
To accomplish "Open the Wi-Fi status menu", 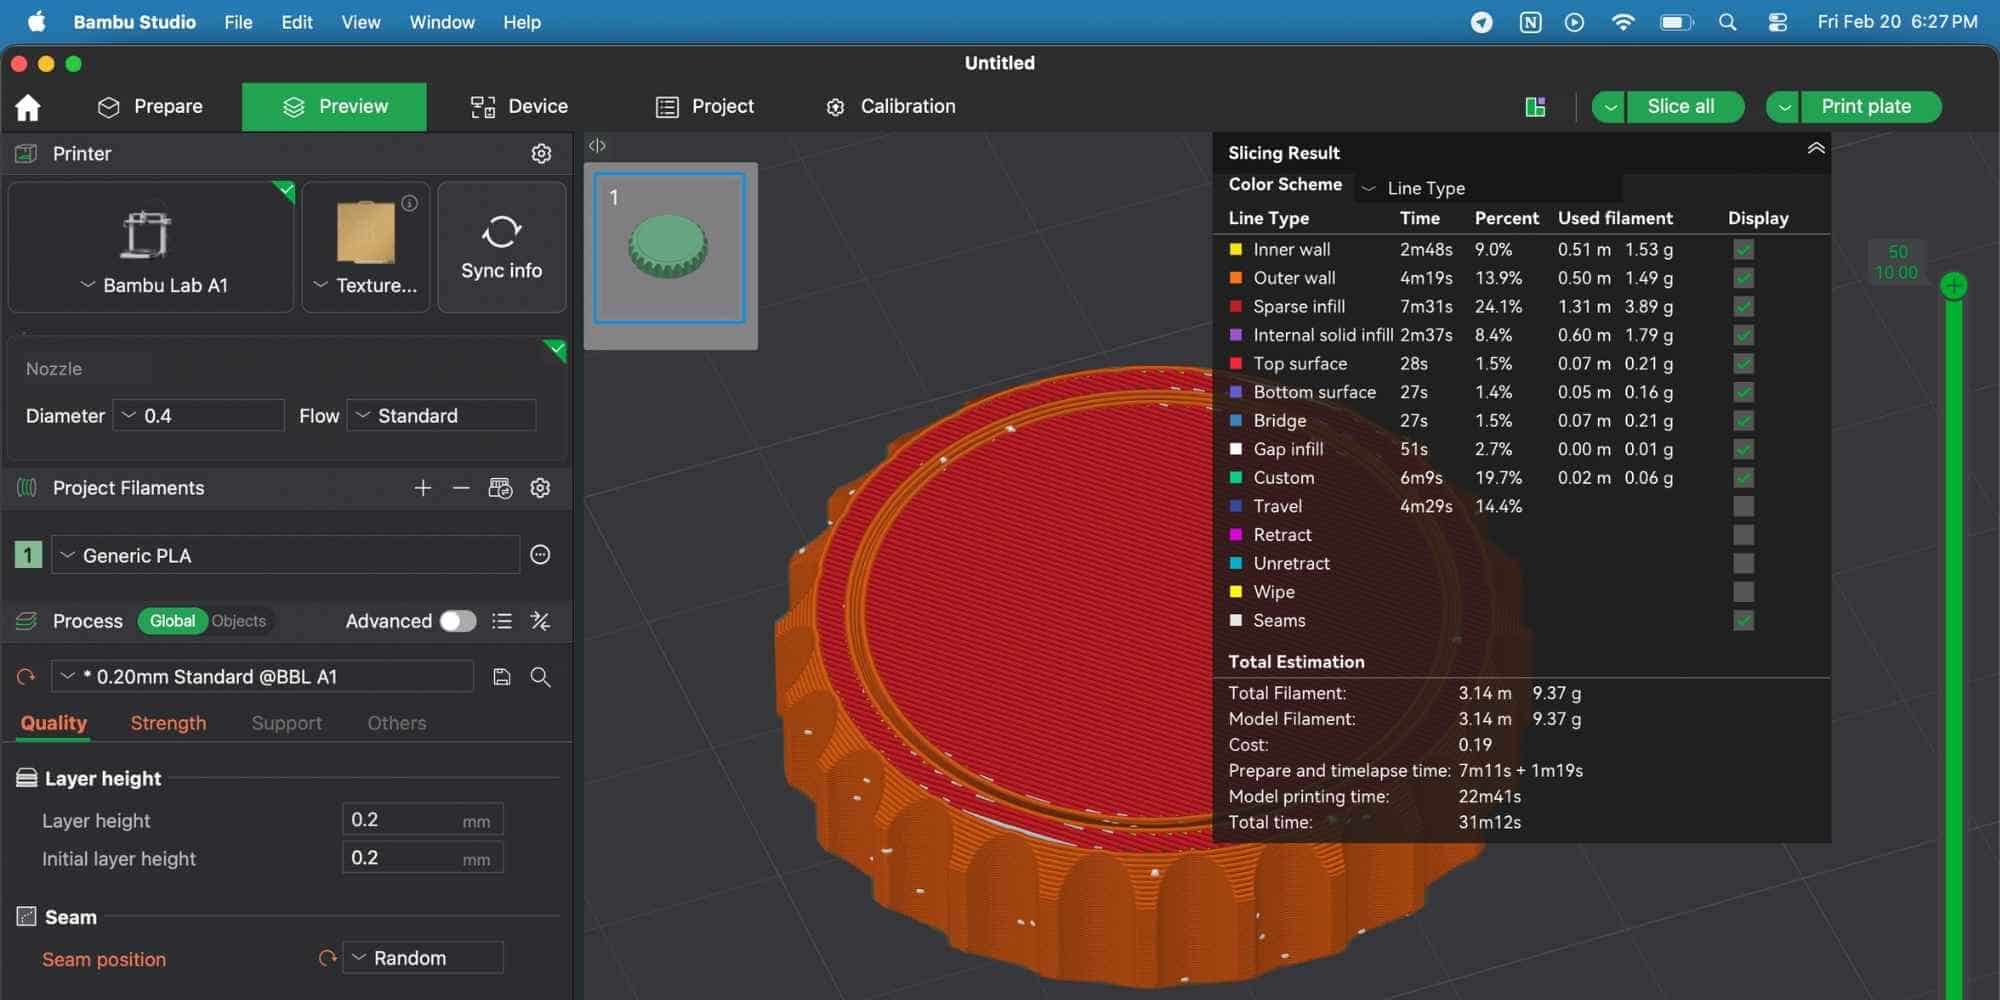I will [1623, 22].
